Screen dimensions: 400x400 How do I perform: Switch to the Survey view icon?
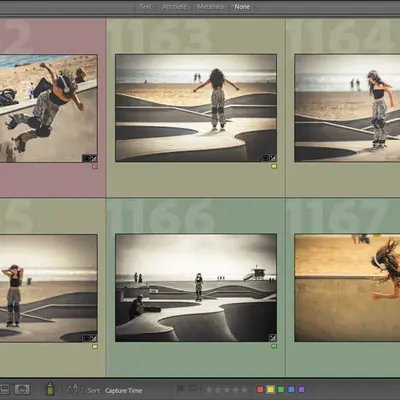pyautogui.click(x=4, y=389)
